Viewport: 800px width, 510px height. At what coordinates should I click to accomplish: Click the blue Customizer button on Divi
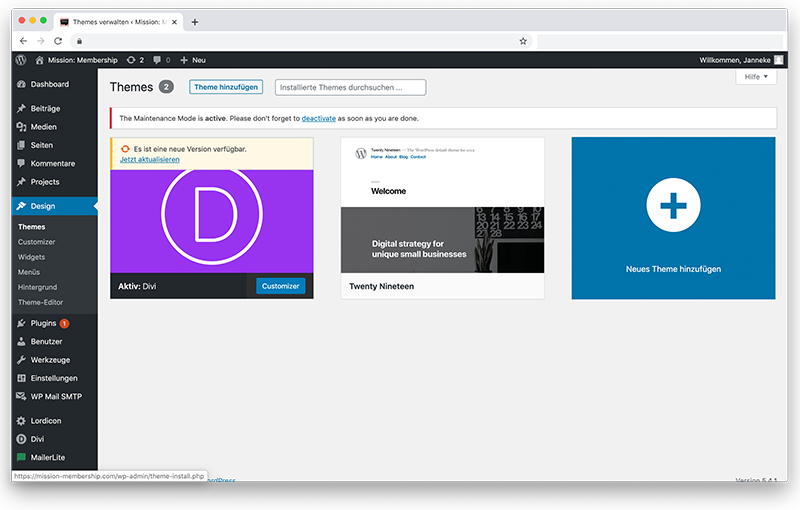pyautogui.click(x=281, y=286)
